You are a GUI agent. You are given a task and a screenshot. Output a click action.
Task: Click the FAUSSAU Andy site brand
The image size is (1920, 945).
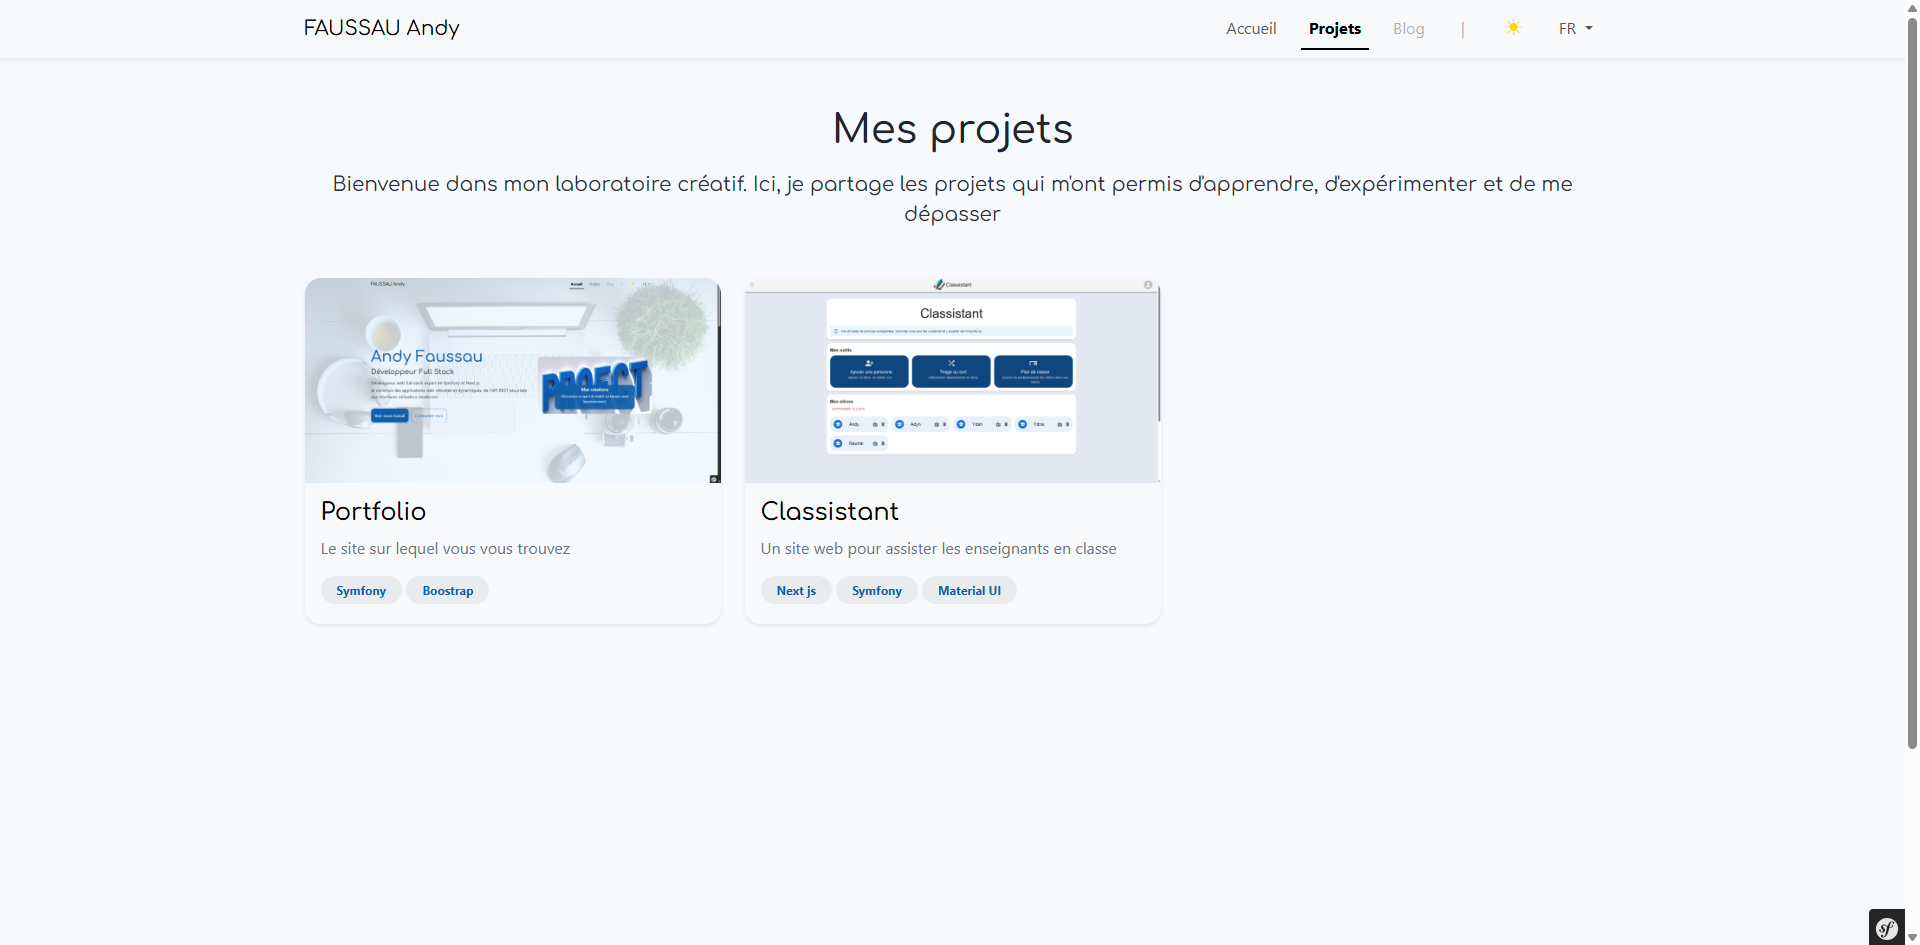click(x=381, y=28)
